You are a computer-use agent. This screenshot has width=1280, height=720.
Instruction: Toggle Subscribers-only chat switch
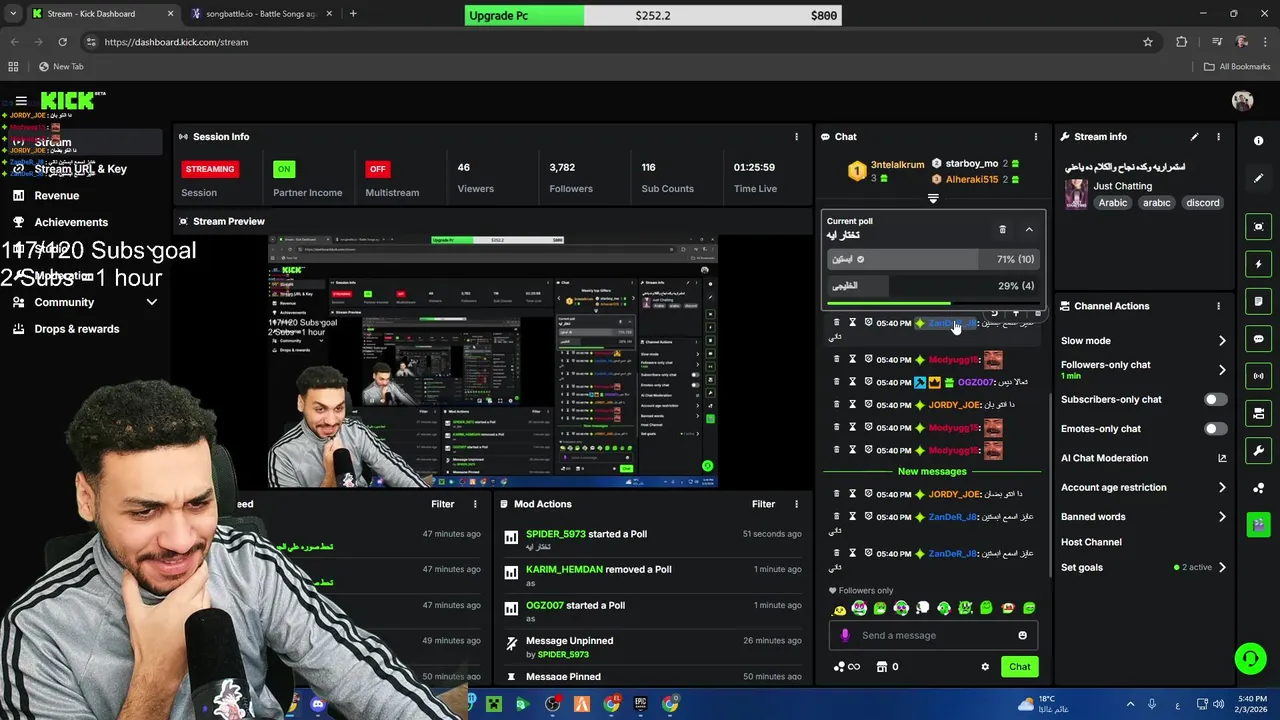[x=1215, y=400]
